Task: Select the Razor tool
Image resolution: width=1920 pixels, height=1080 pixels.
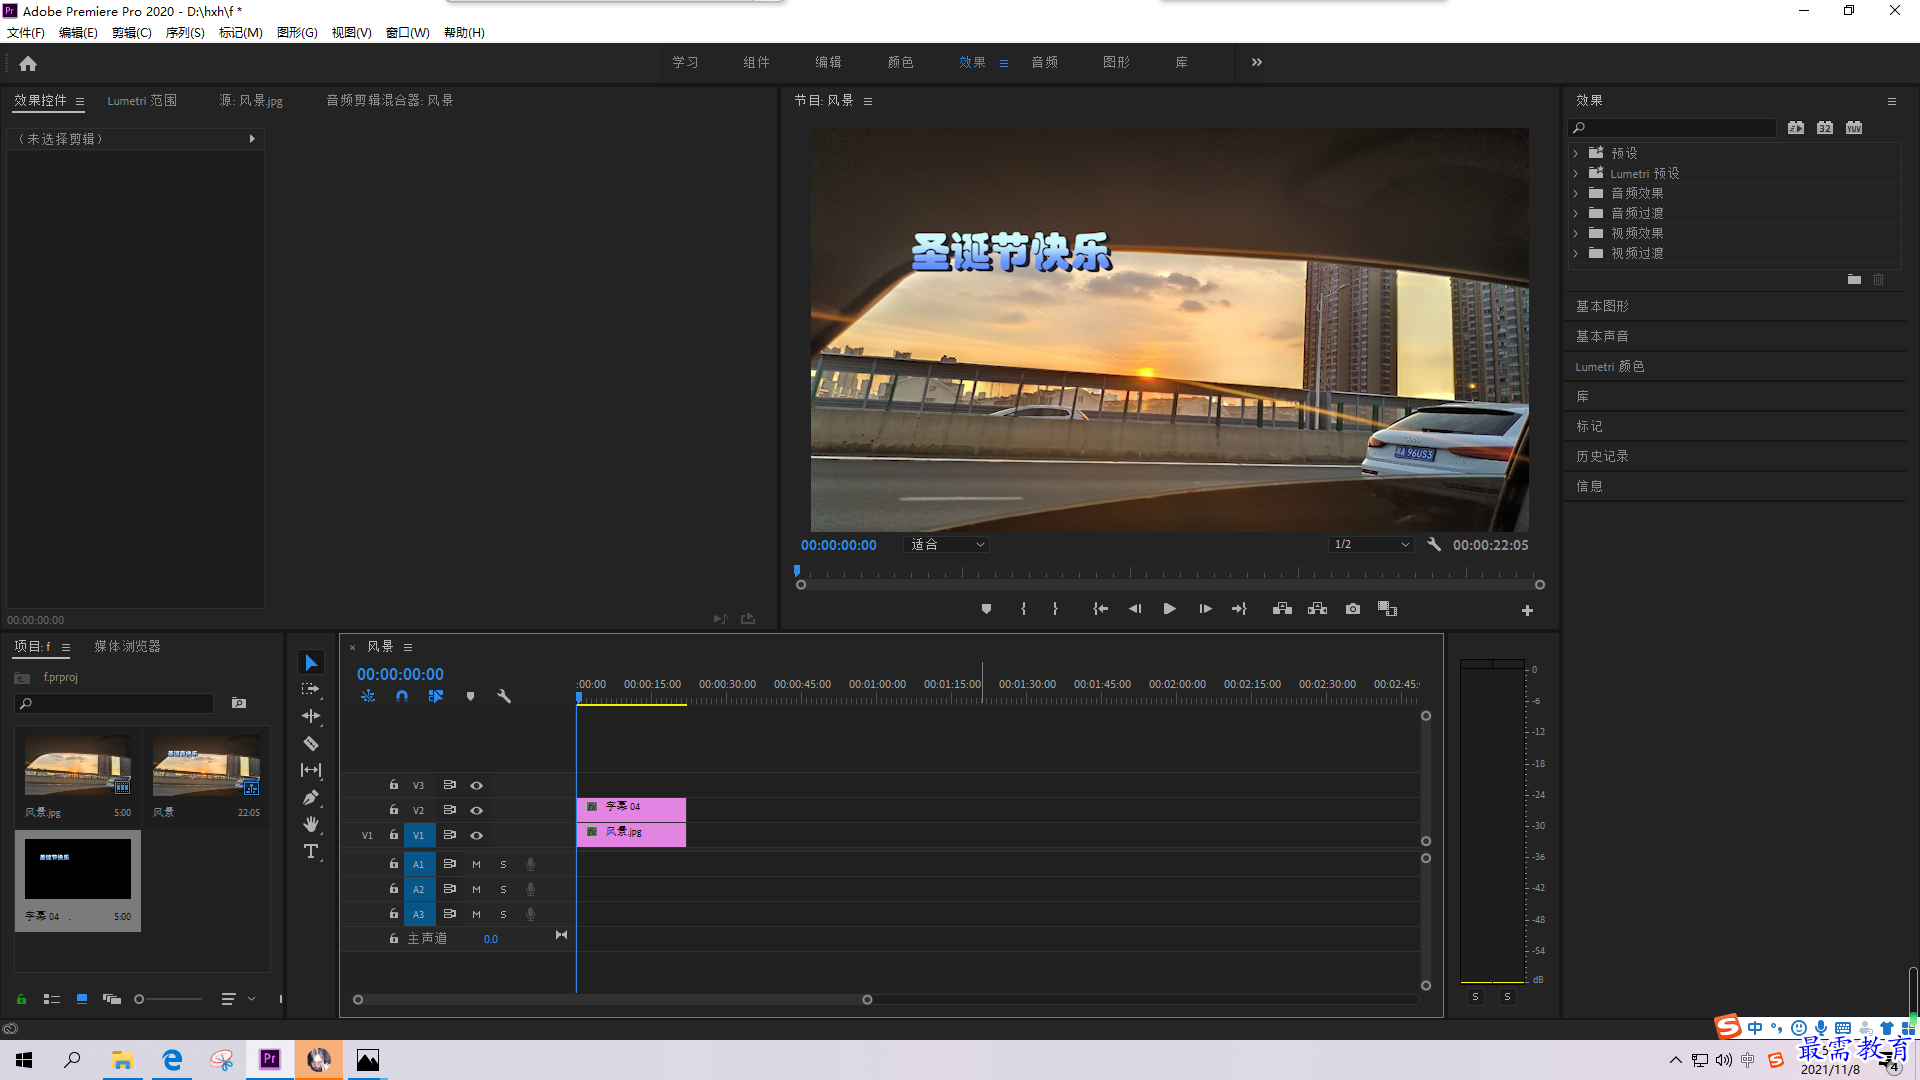Action: (311, 743)
